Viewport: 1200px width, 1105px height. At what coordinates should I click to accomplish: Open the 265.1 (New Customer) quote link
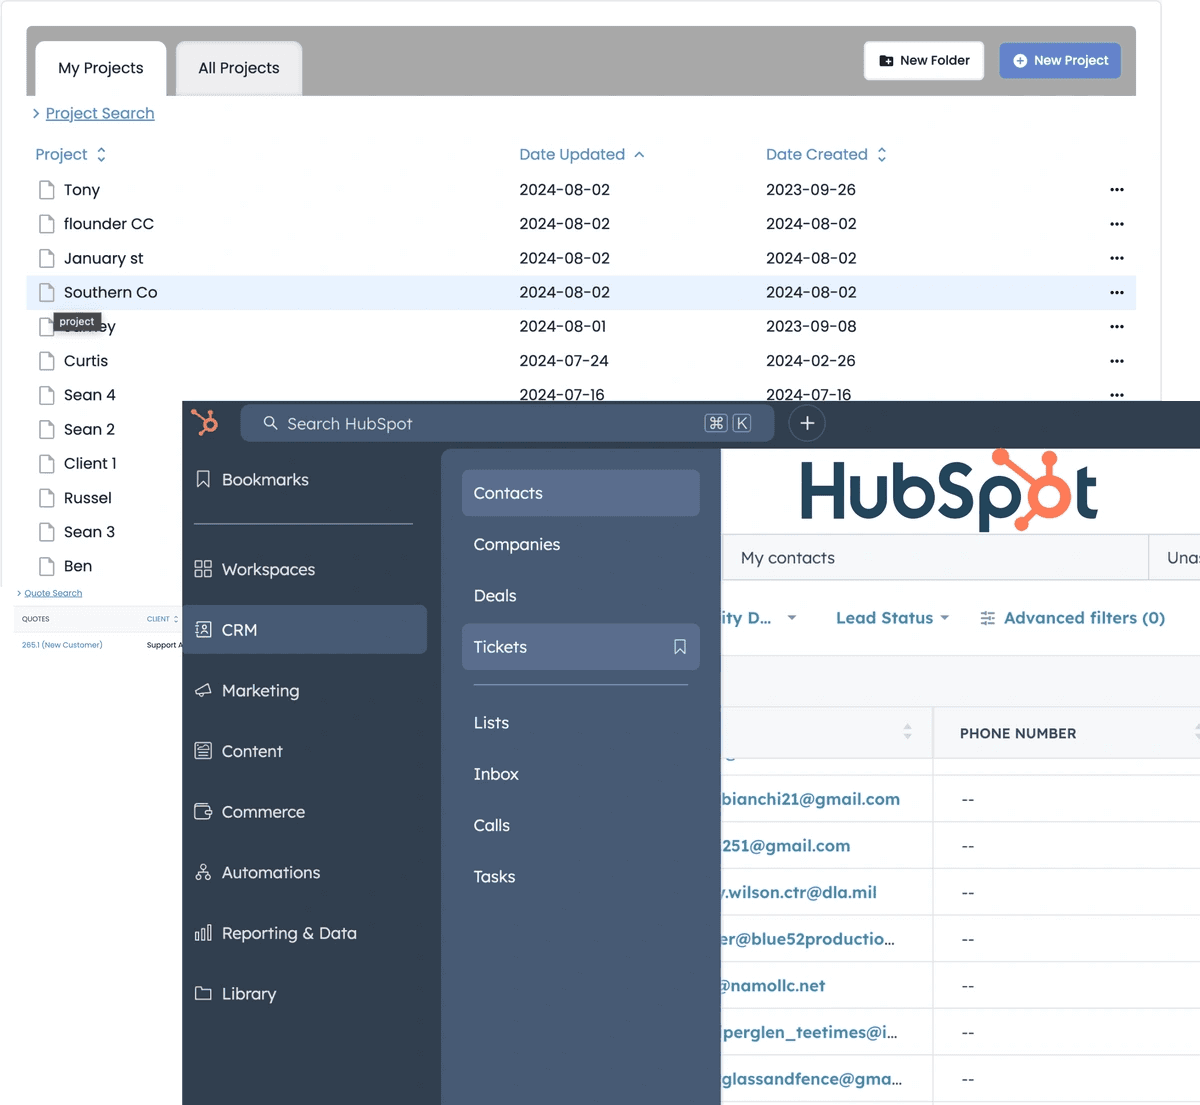coord(62,645)
